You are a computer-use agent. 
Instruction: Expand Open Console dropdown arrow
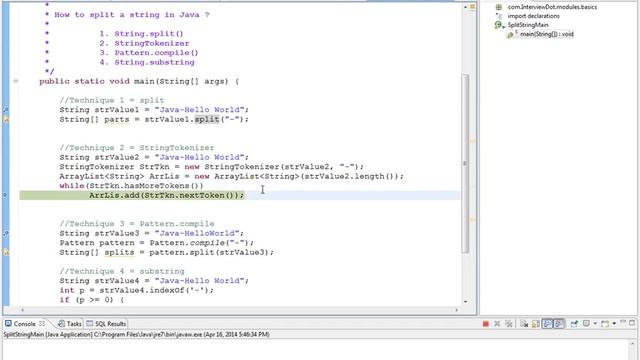pyautogui.click(x=614, y=324)
